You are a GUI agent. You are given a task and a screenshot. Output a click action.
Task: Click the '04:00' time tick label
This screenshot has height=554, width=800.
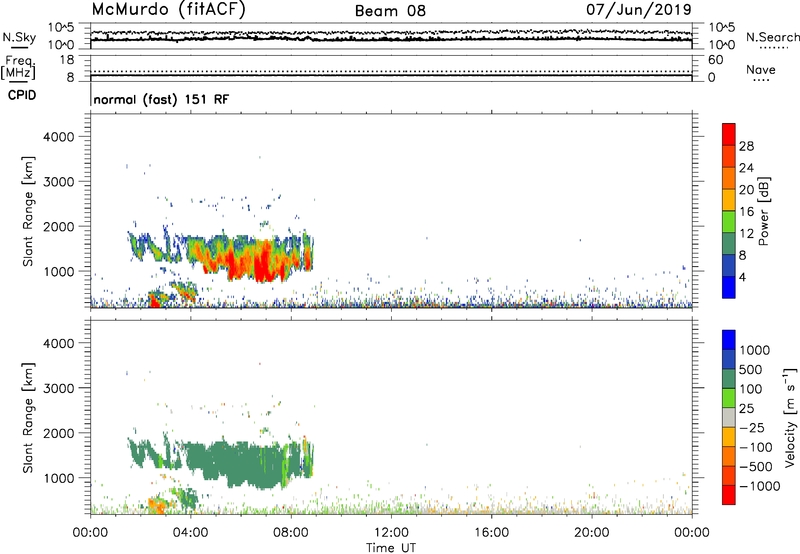190,533
